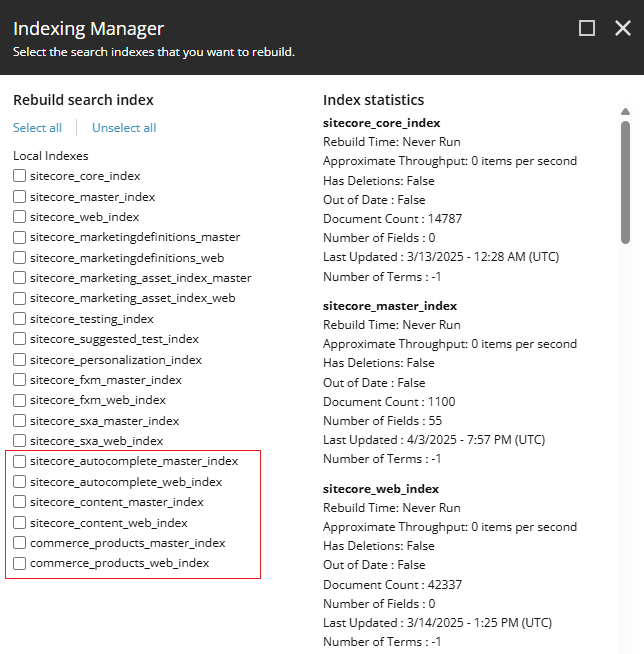Check the sitecore_fxm_master_index checkbox
This screenshot has height=654, width=644.
20,380
